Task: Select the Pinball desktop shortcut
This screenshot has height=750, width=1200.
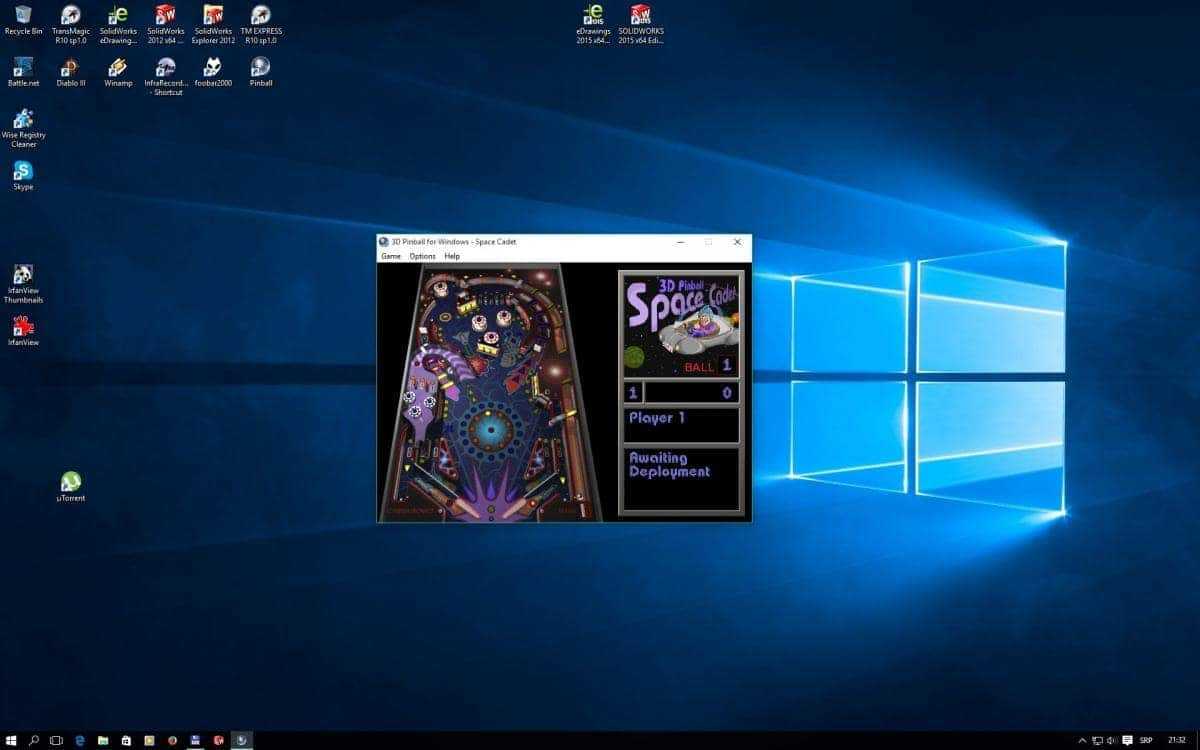Action: [x=261, y=73]
